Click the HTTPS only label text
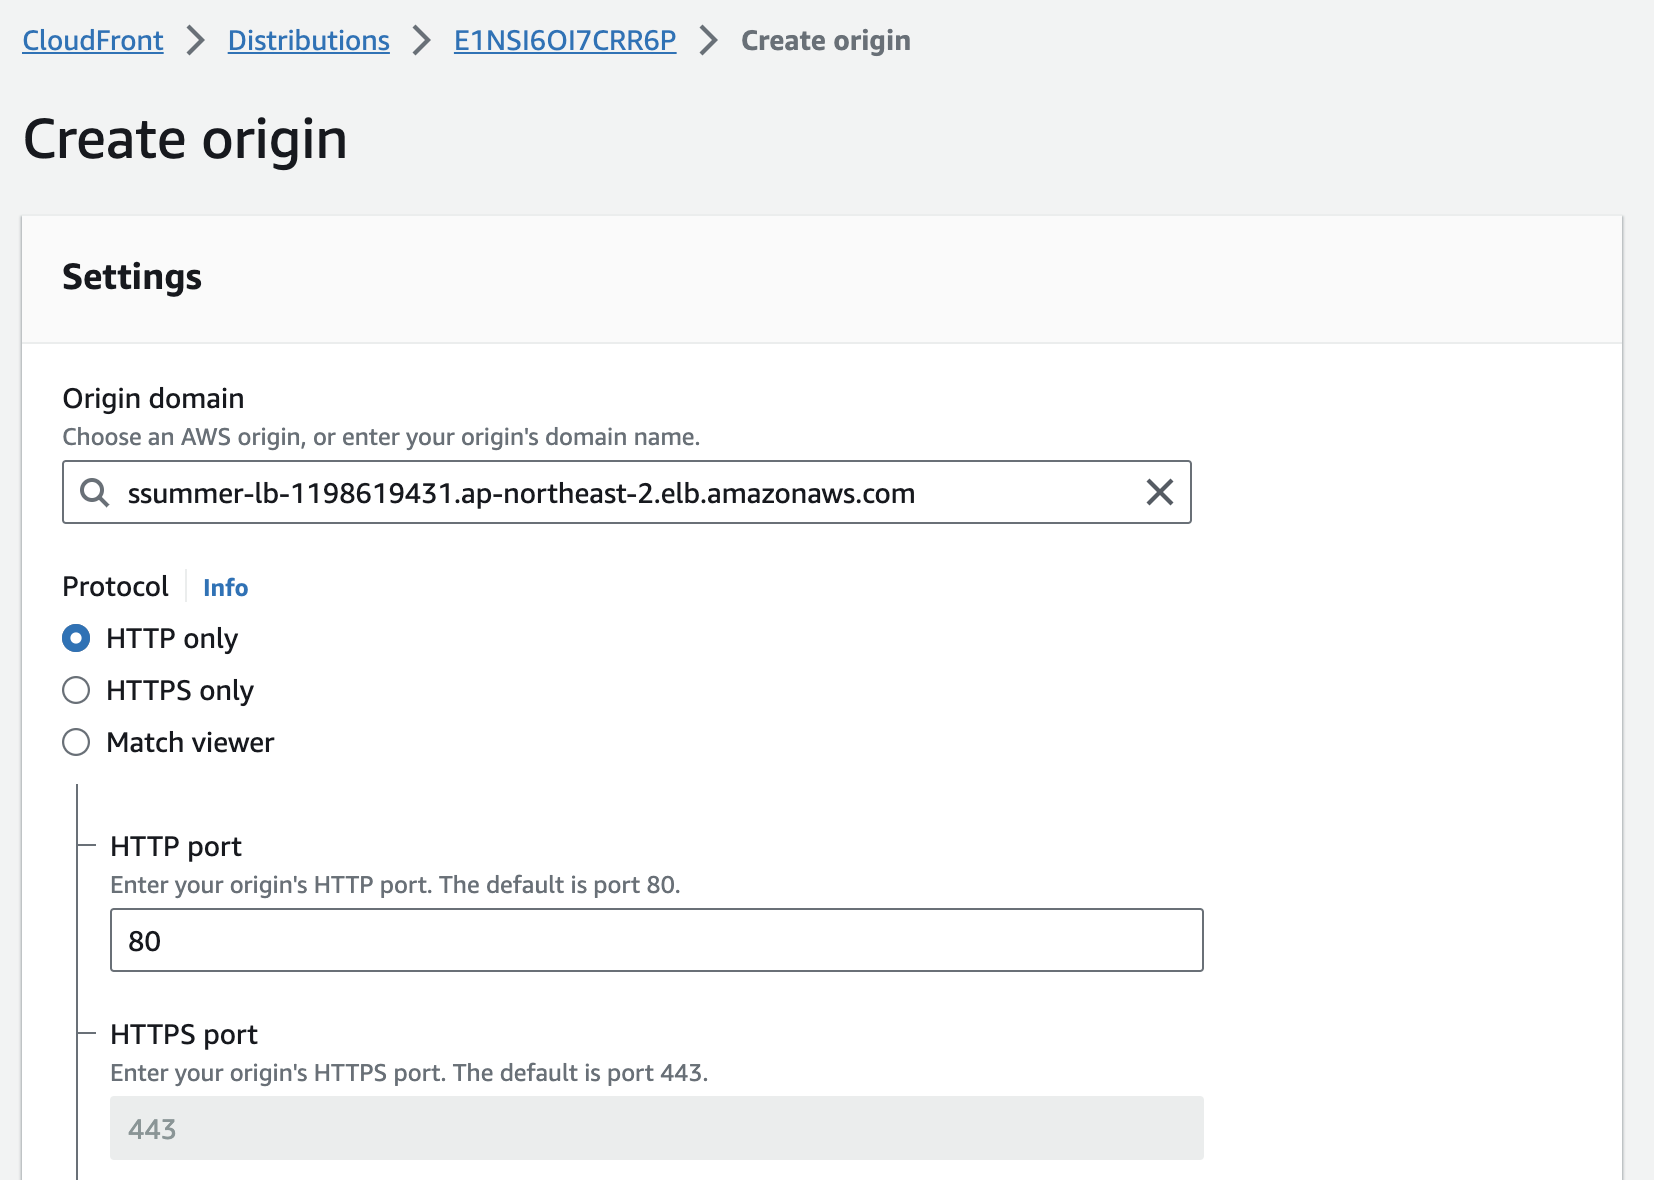Image resolution: width=1654 pixels, height=1180 pixels. (180, 690)
